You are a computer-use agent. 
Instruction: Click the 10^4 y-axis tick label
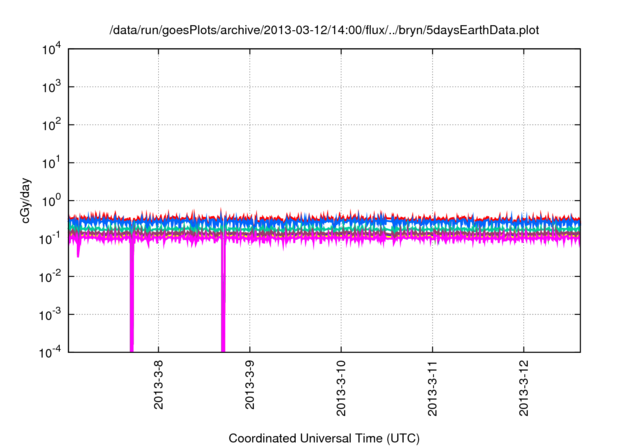[x=51, y=50]
